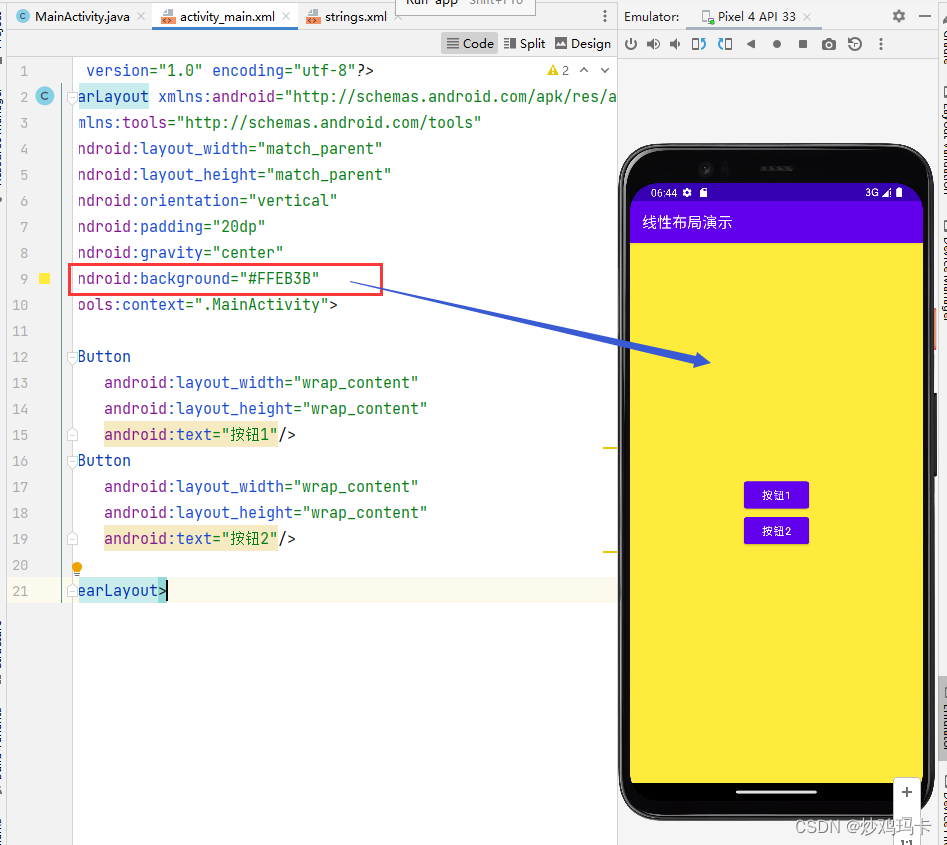Click android:text="按钮1" on line 15
Screen dimensions: 947x845
pyautogui.click(x=191, y=435)
